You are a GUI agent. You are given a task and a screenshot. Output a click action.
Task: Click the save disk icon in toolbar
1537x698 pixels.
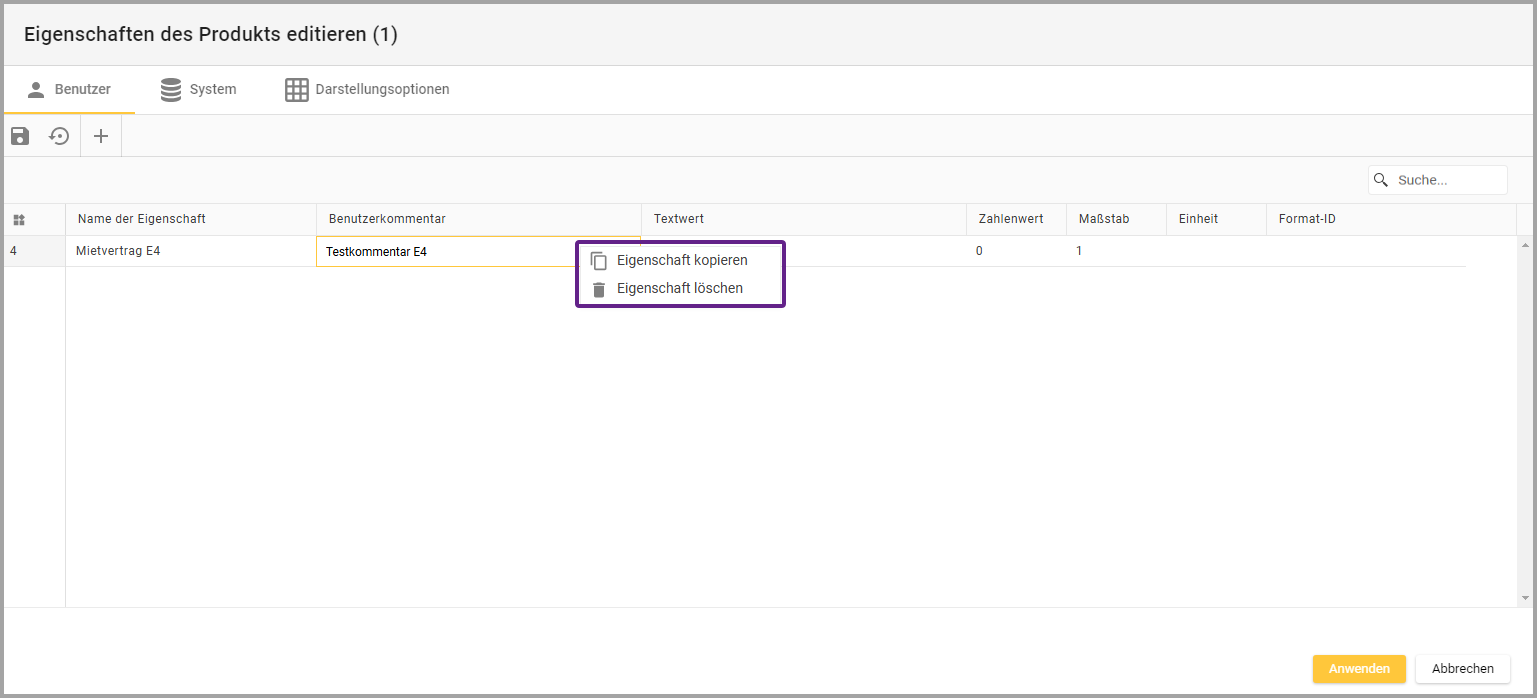coord(20,136)
